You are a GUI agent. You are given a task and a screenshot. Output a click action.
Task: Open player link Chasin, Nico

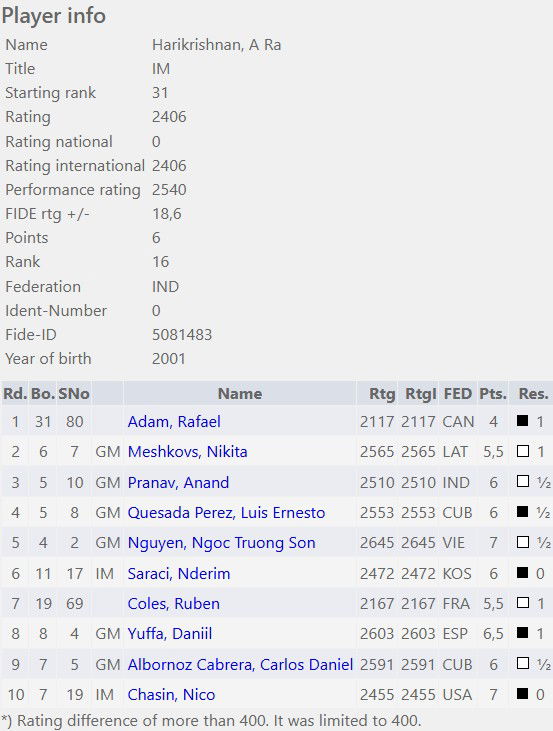(171, 695)
